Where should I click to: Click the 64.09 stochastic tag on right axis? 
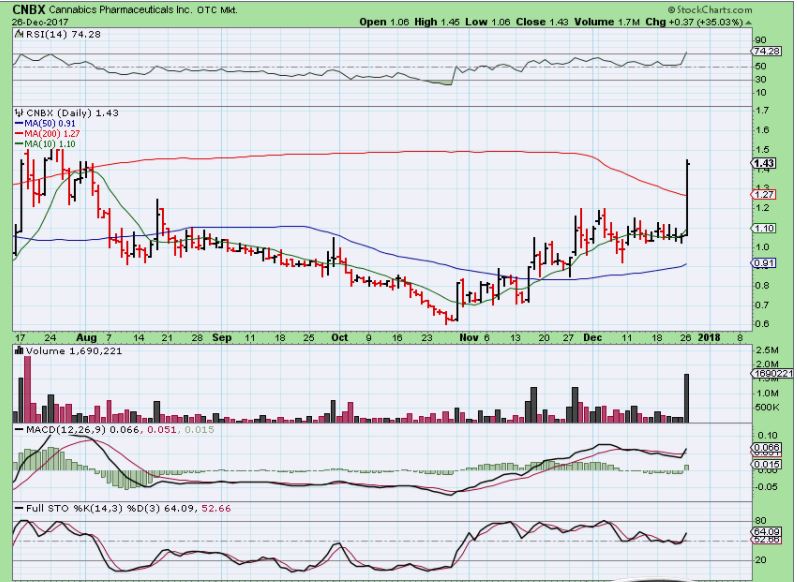[x=767, y=532]
